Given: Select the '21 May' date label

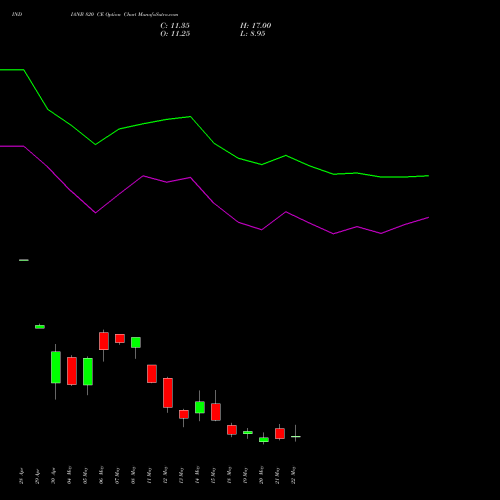Looking at the screenshot, I should [277, 475].
